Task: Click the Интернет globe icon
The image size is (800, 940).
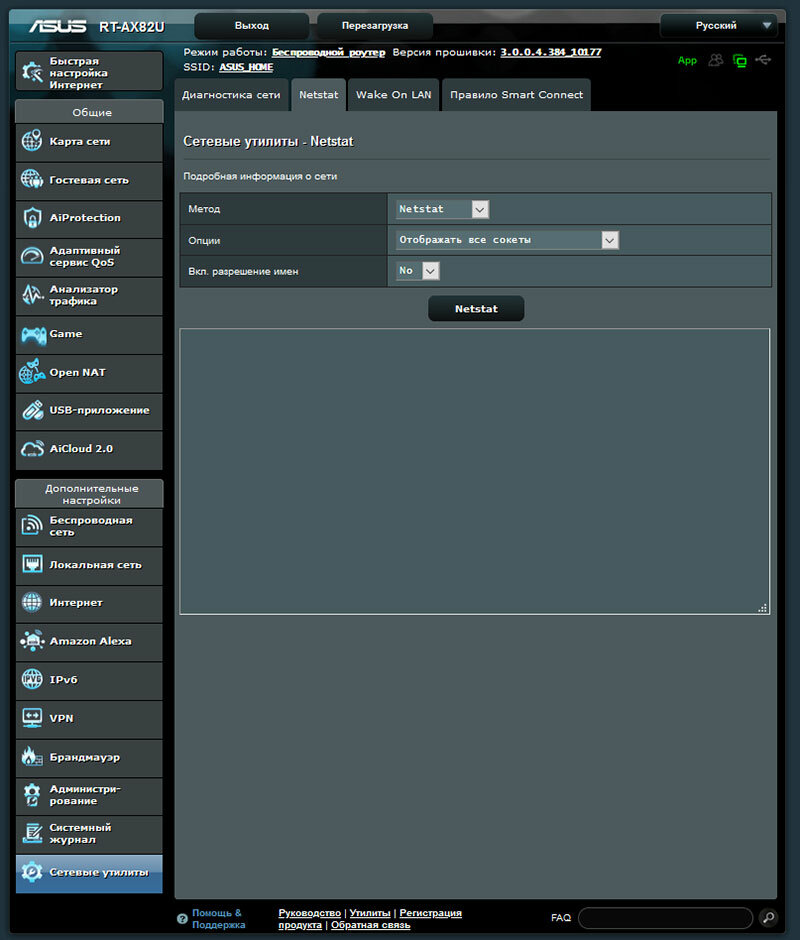Action: [32, 602]
